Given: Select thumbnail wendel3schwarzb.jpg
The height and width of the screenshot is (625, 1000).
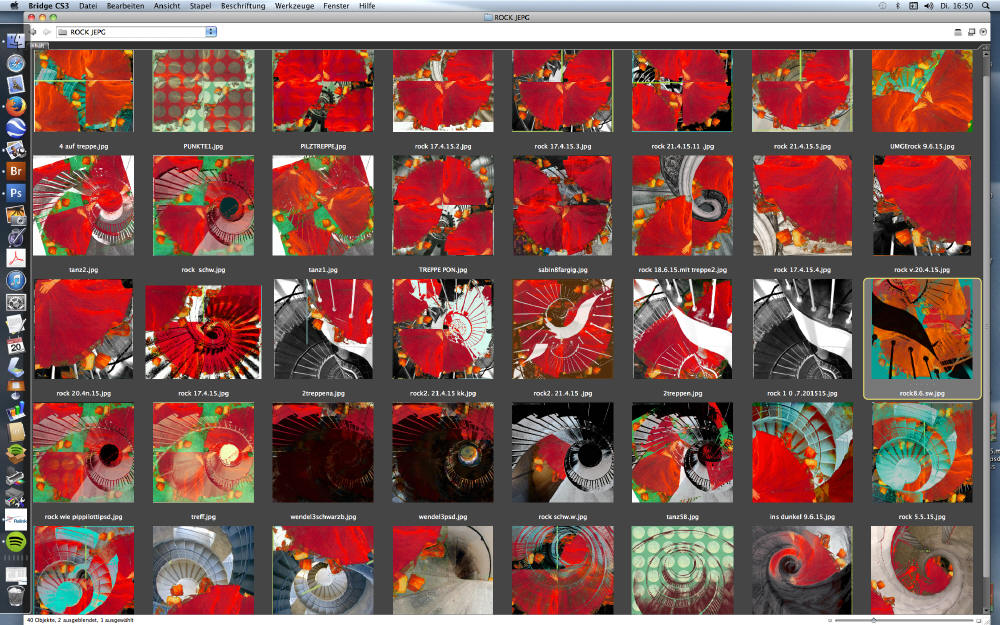Looking at the screenshot, I should point(323,453).
